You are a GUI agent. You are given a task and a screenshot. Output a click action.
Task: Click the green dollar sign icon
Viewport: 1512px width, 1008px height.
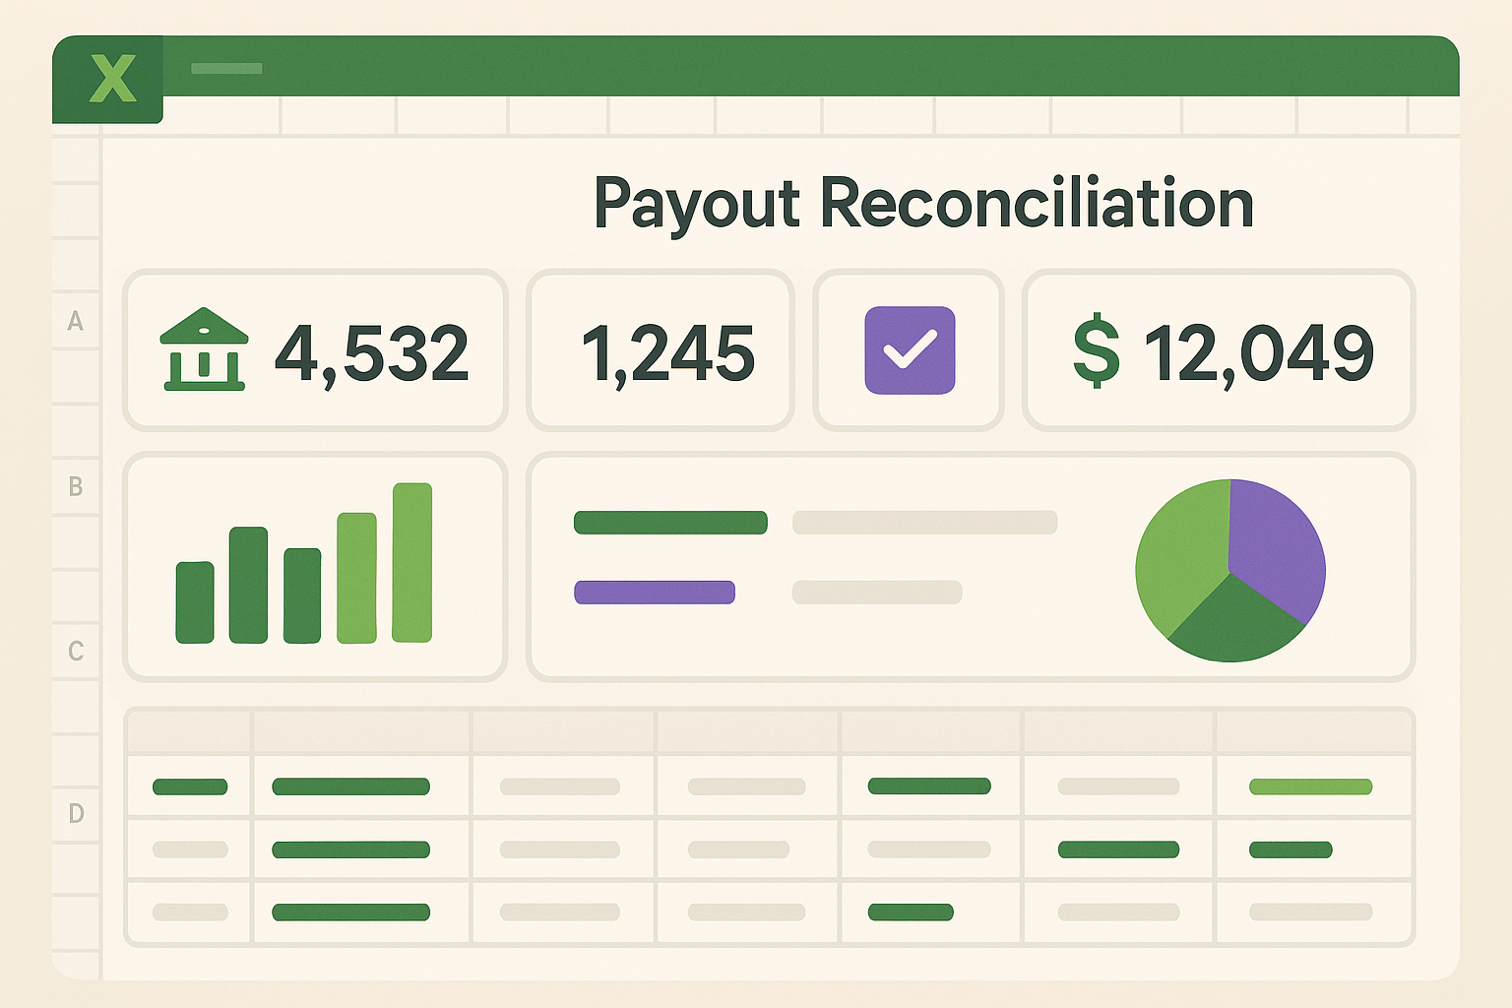pyautogui.click(x=1096, y=350)
